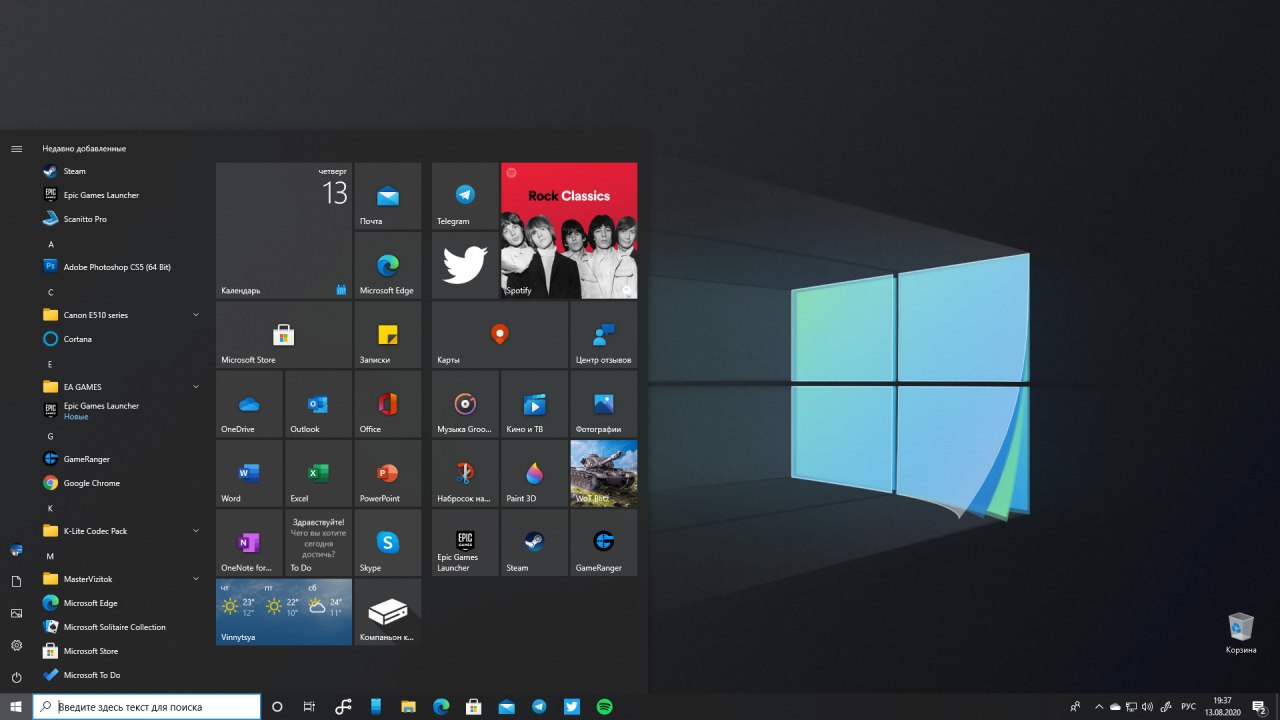Click the Недавно добавленные header
This screenshot has height=720, width=1280.
pos(84,148)
